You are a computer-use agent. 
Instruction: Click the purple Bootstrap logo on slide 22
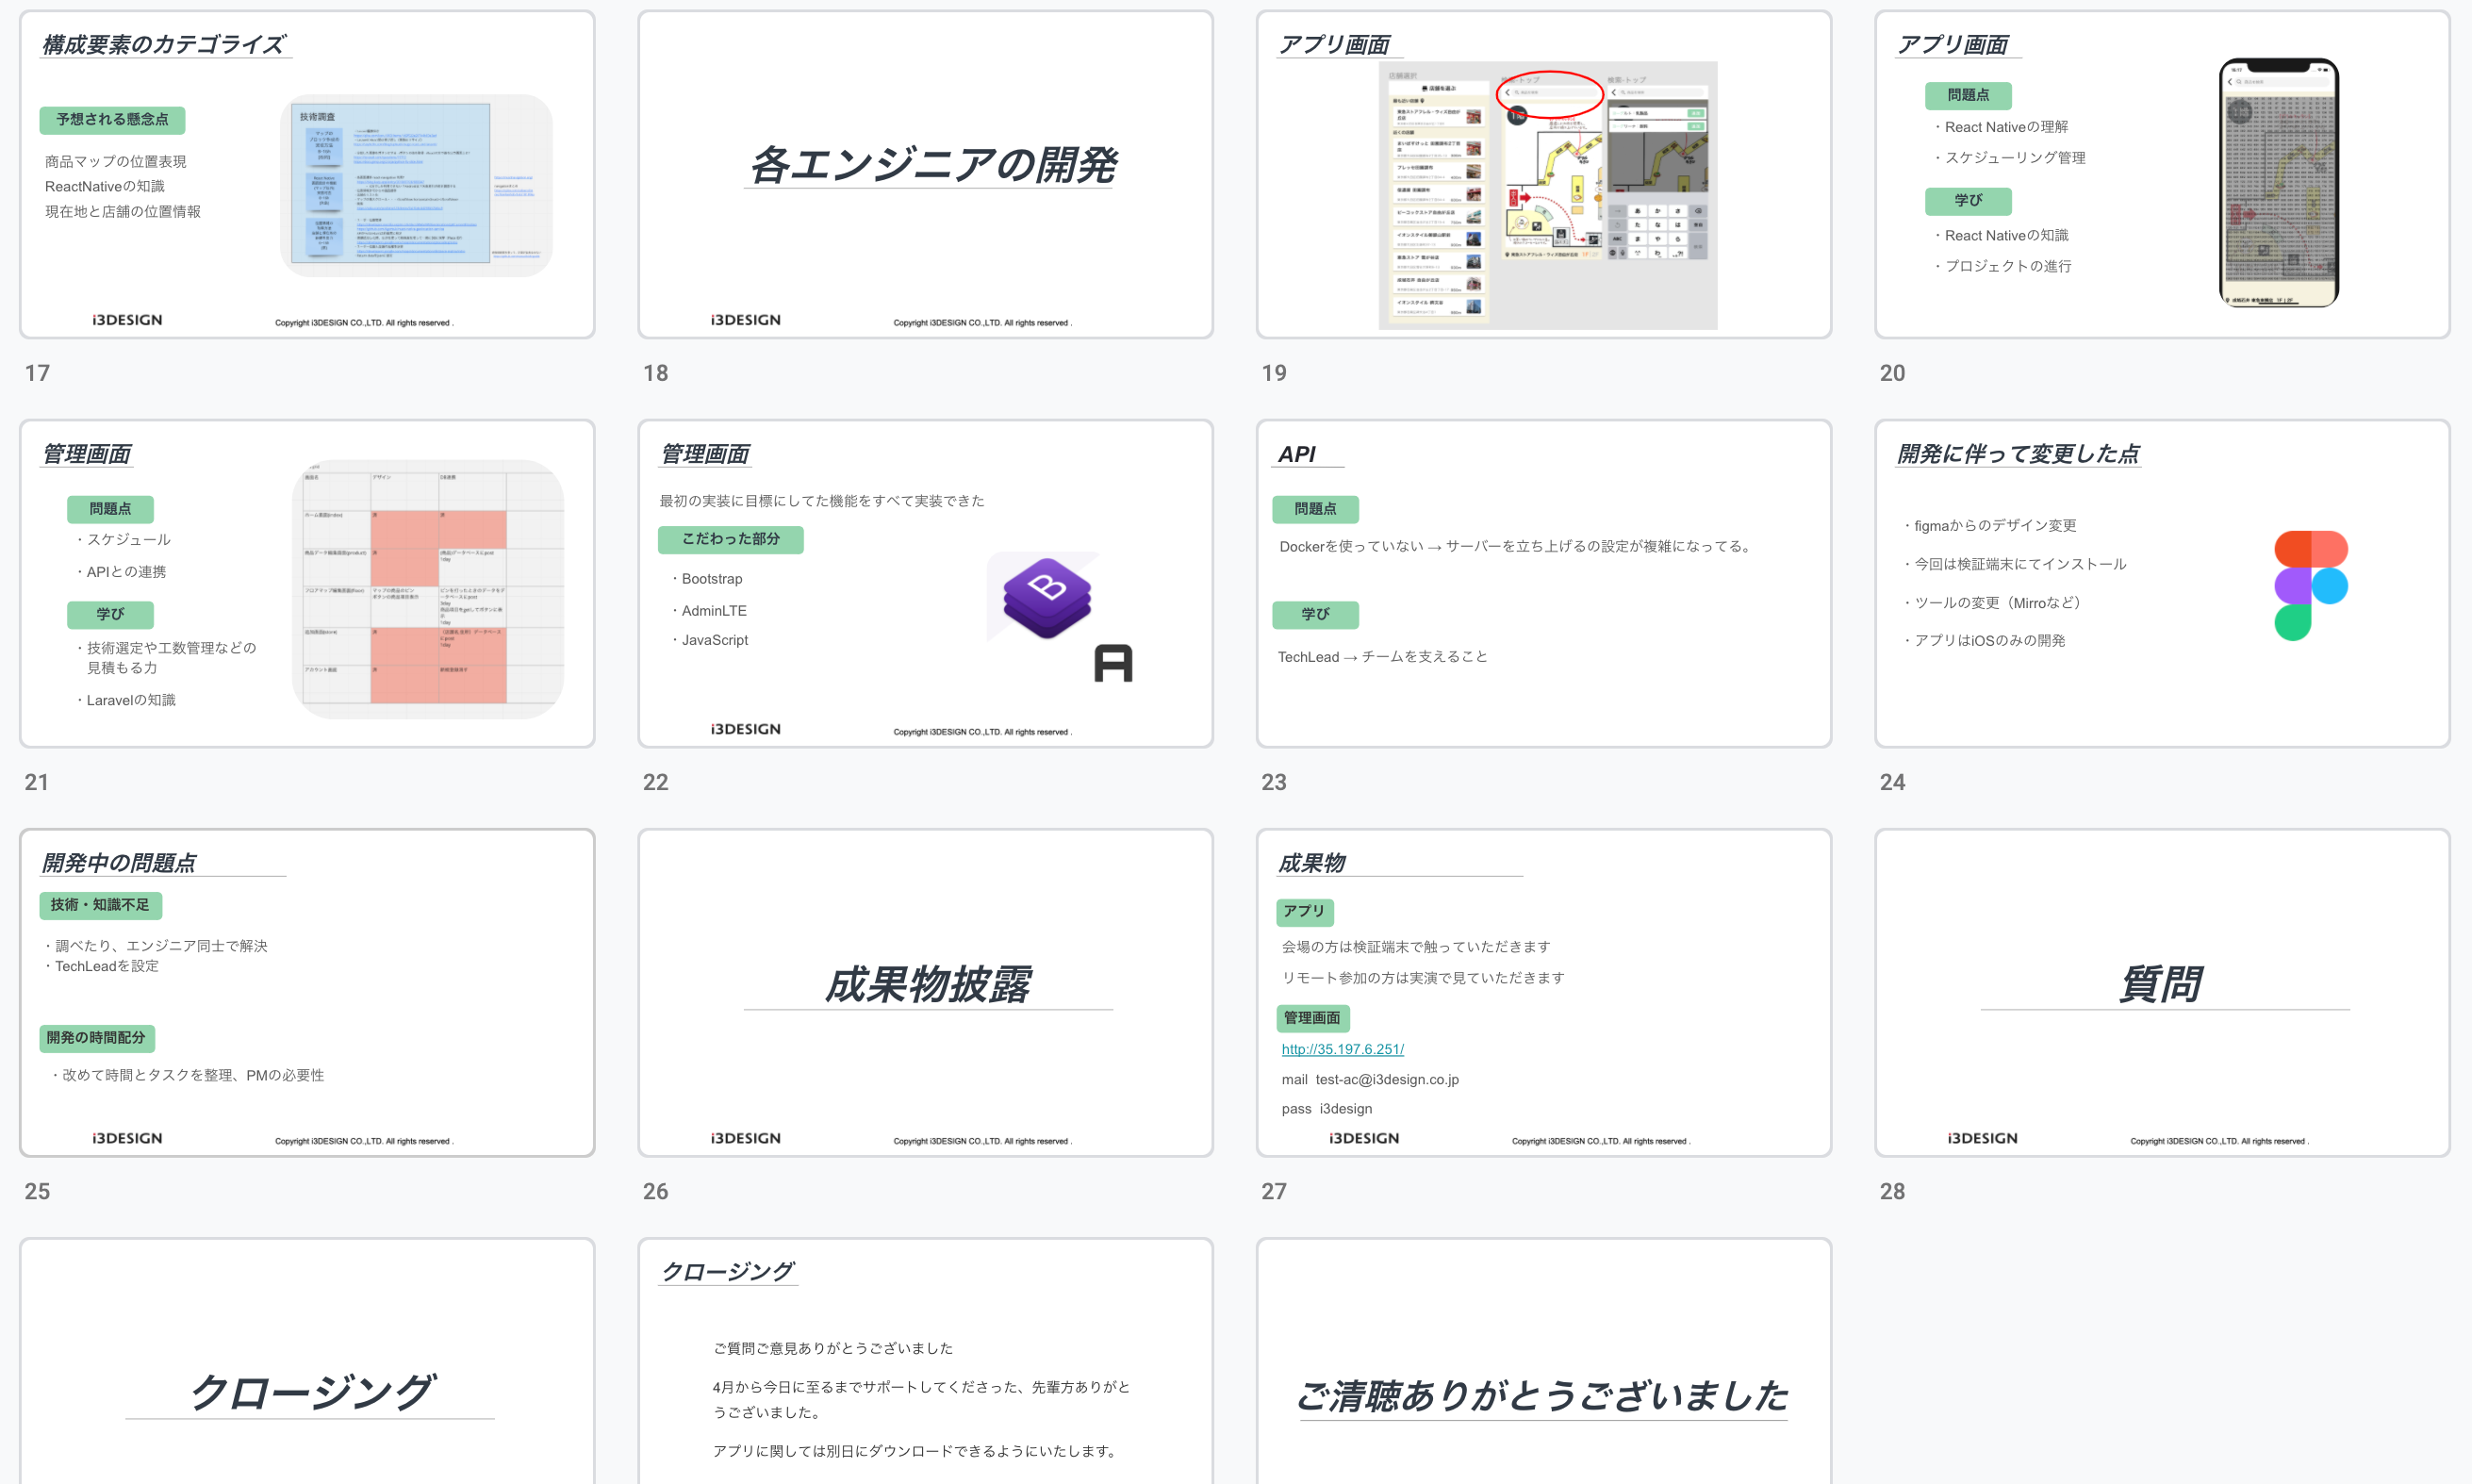click(1046, 598)
